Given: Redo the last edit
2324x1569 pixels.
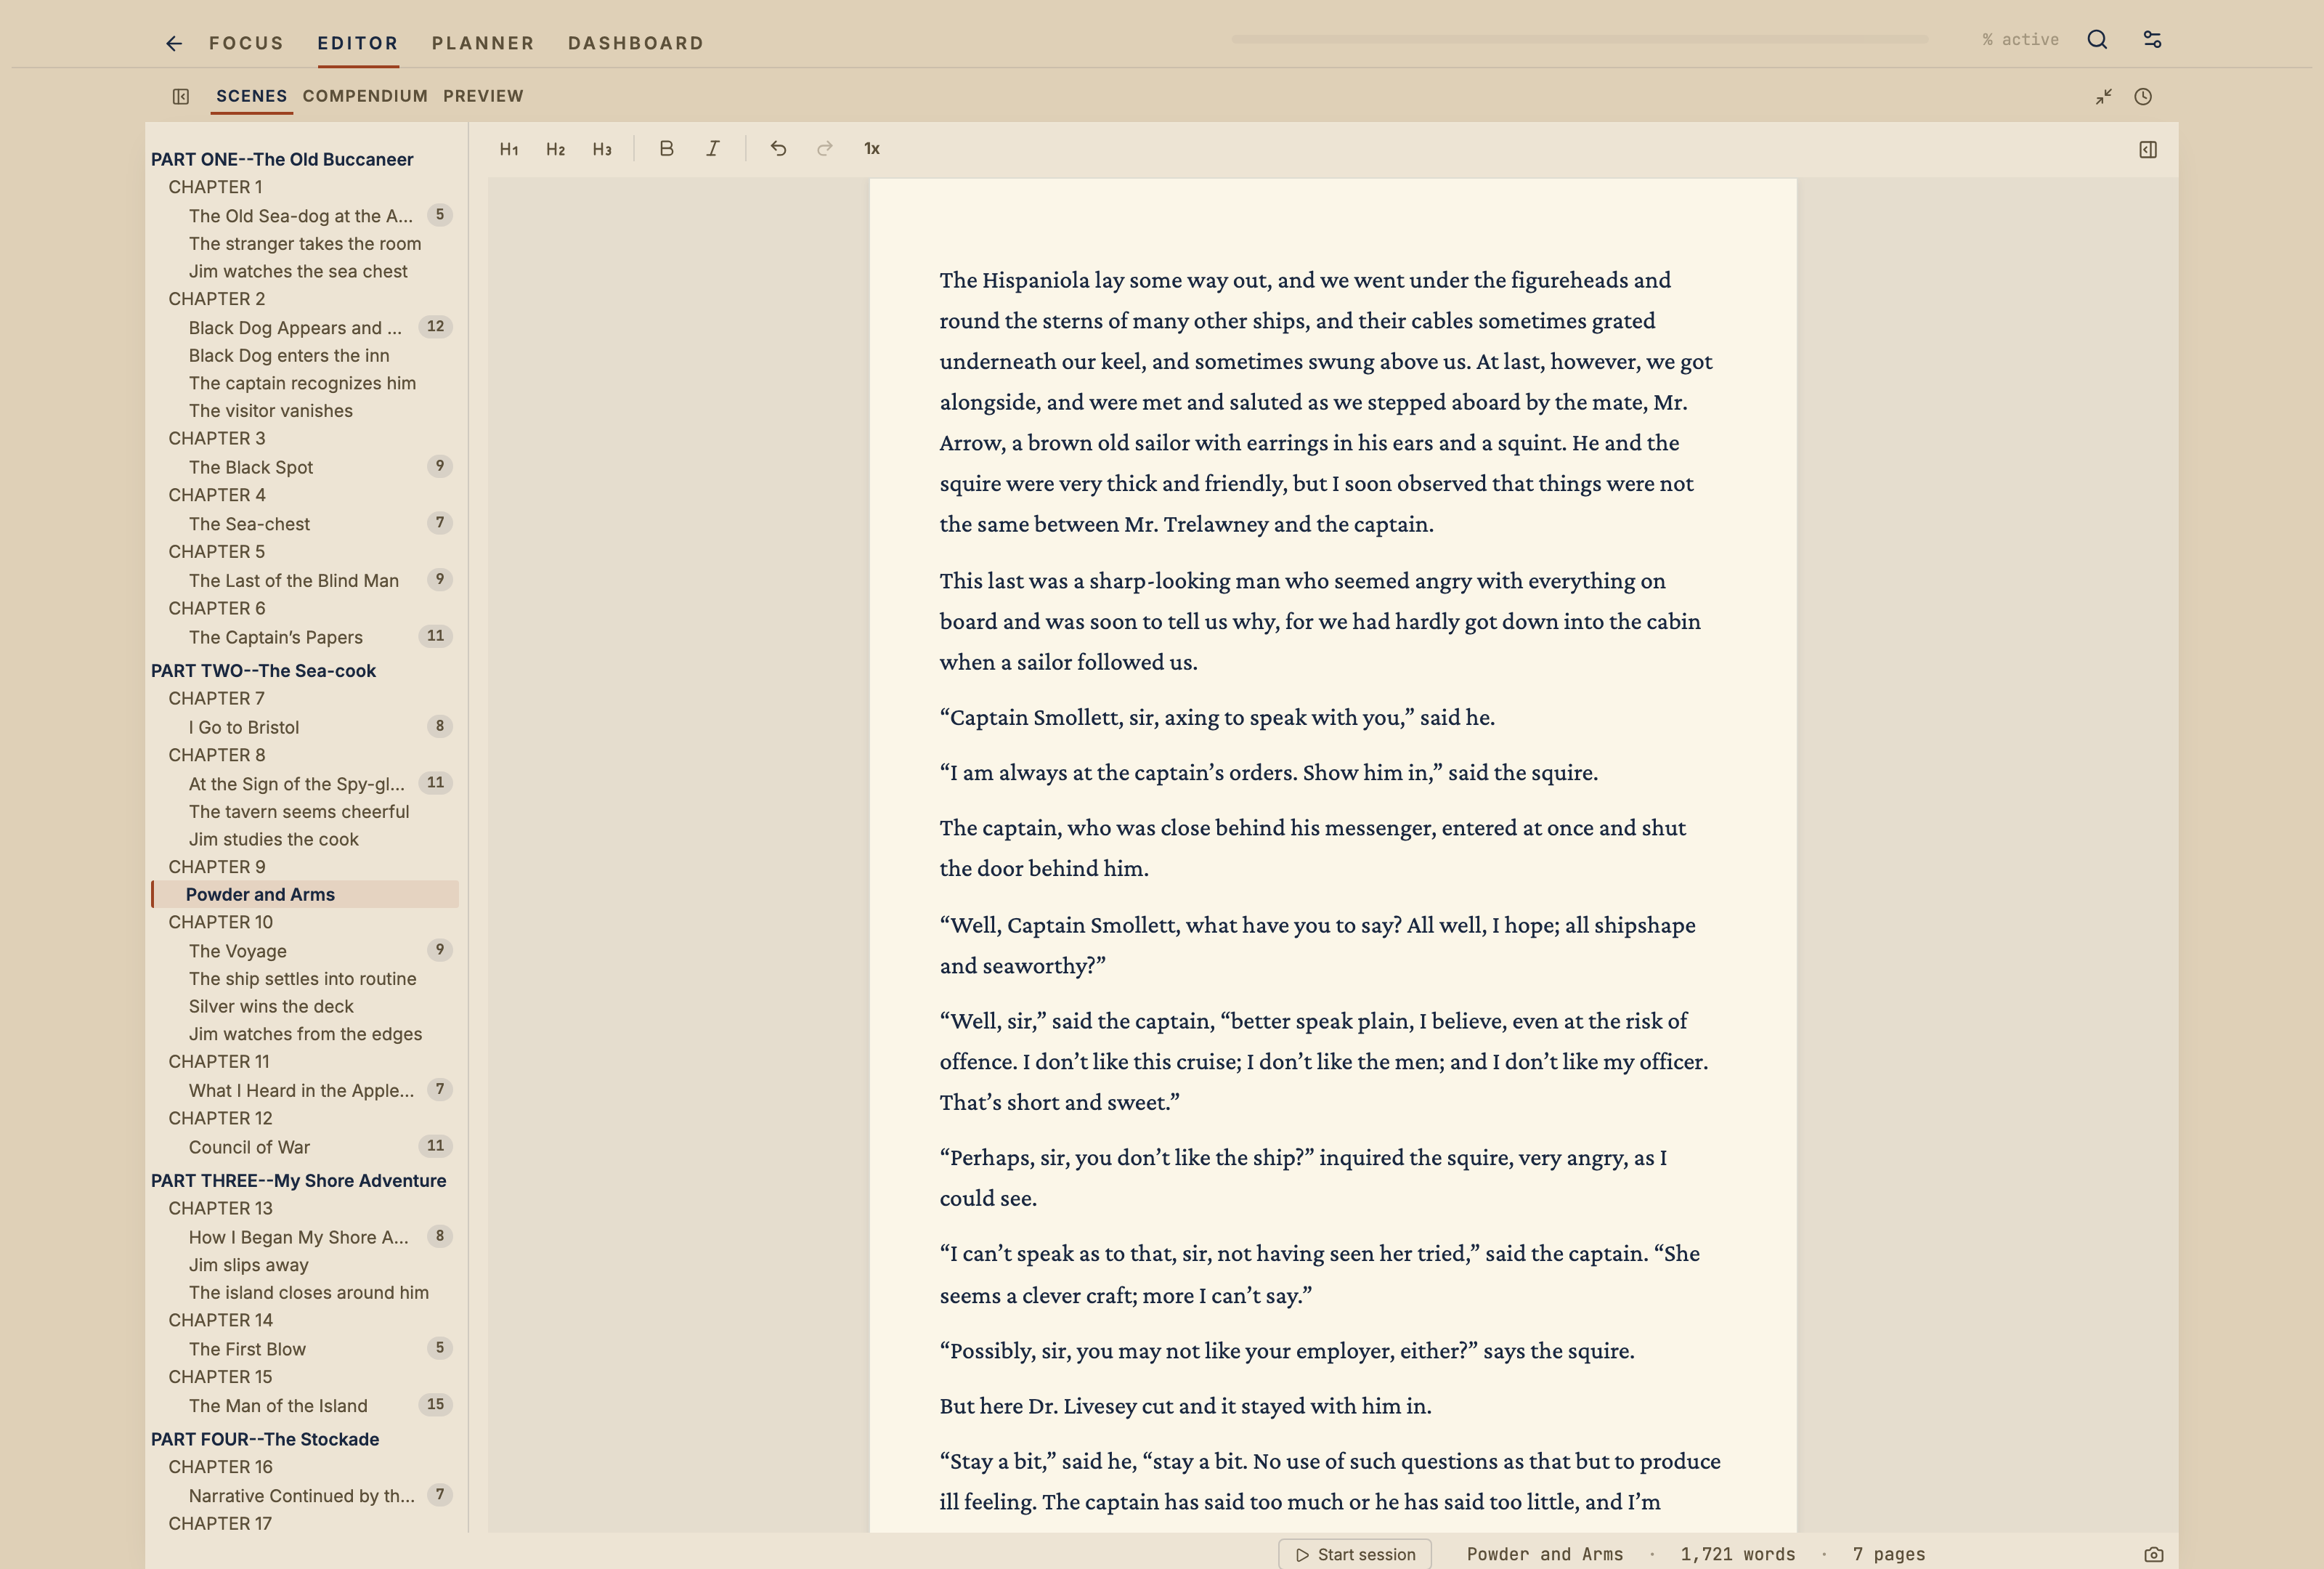Looking at the screenshot, I should click(x=824, y=149).
